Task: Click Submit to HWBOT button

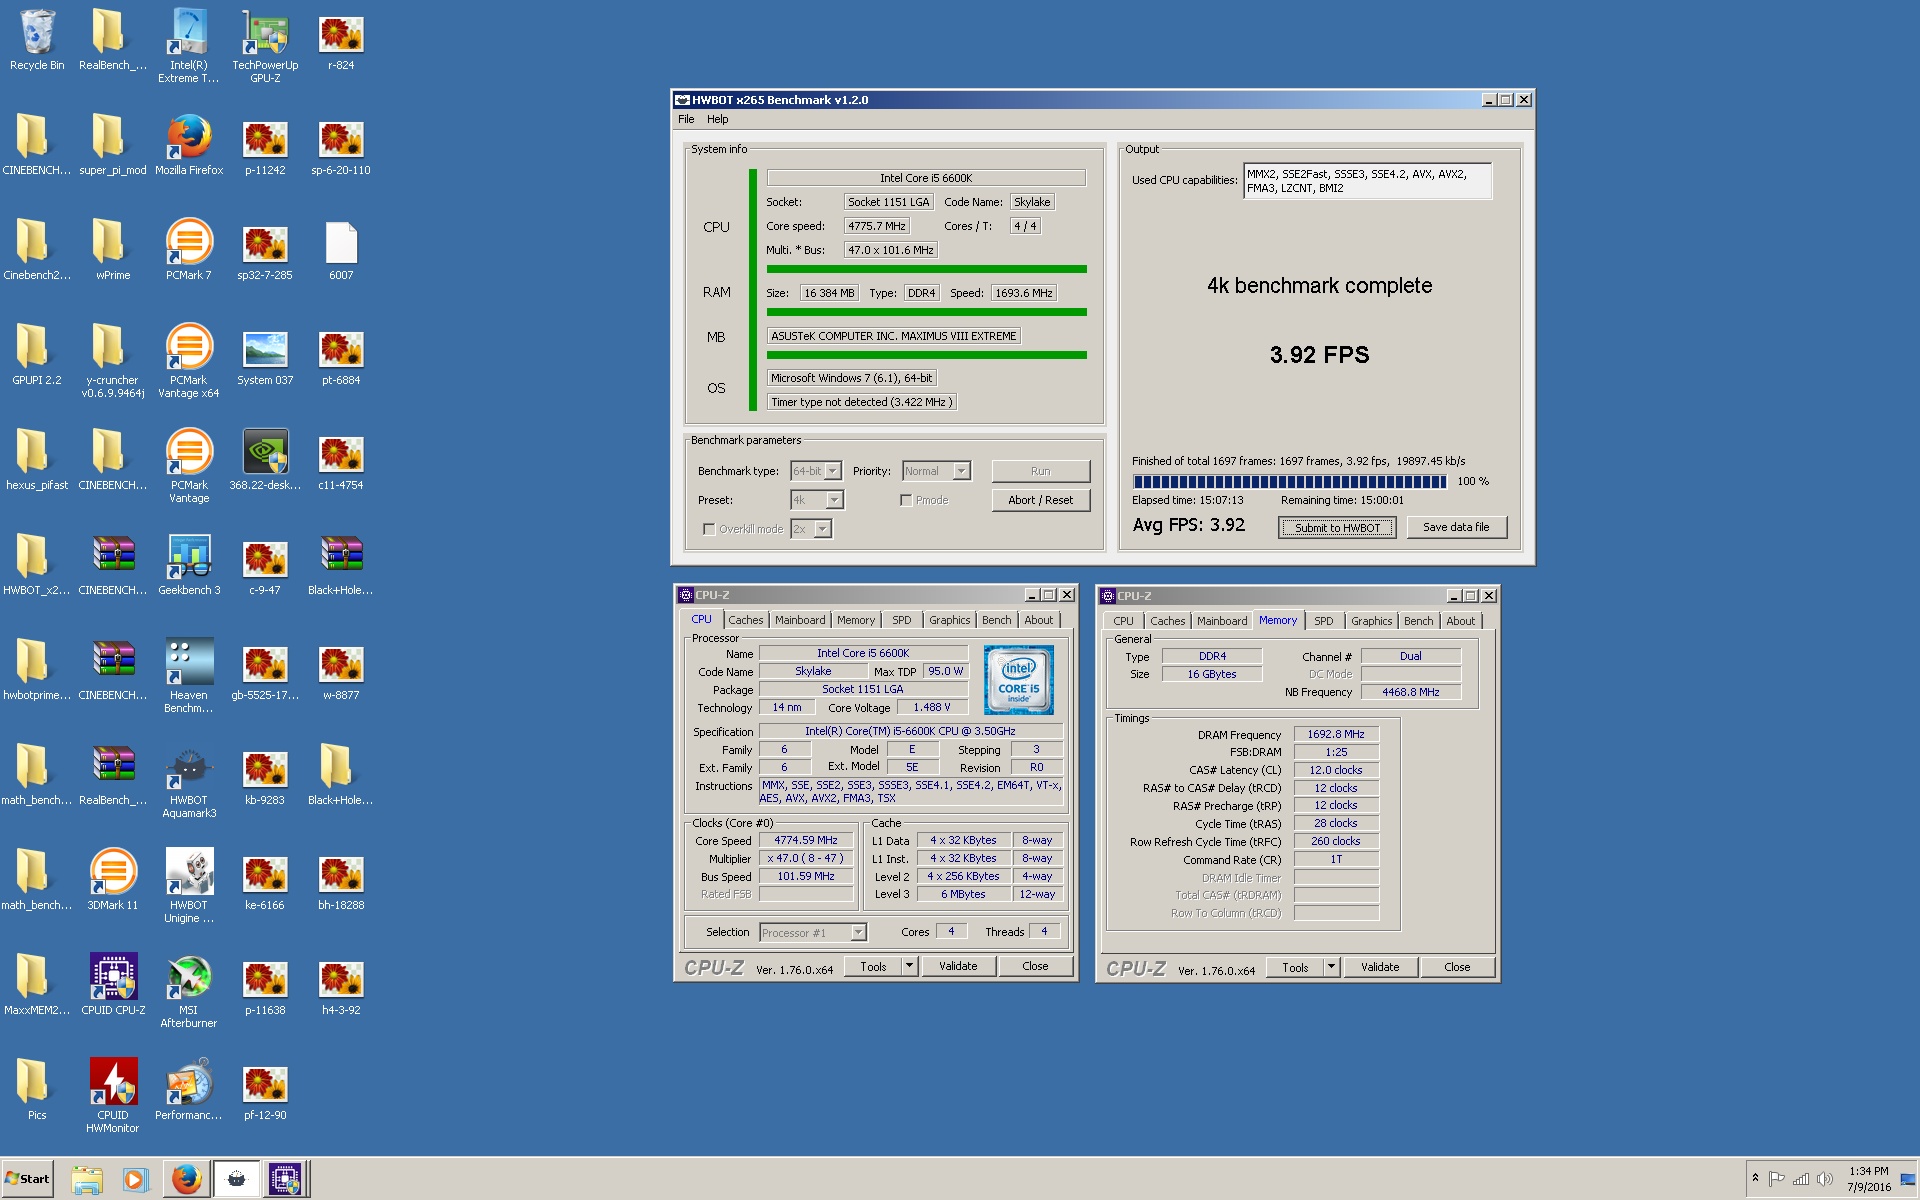Action: [x=1337, y=528]
